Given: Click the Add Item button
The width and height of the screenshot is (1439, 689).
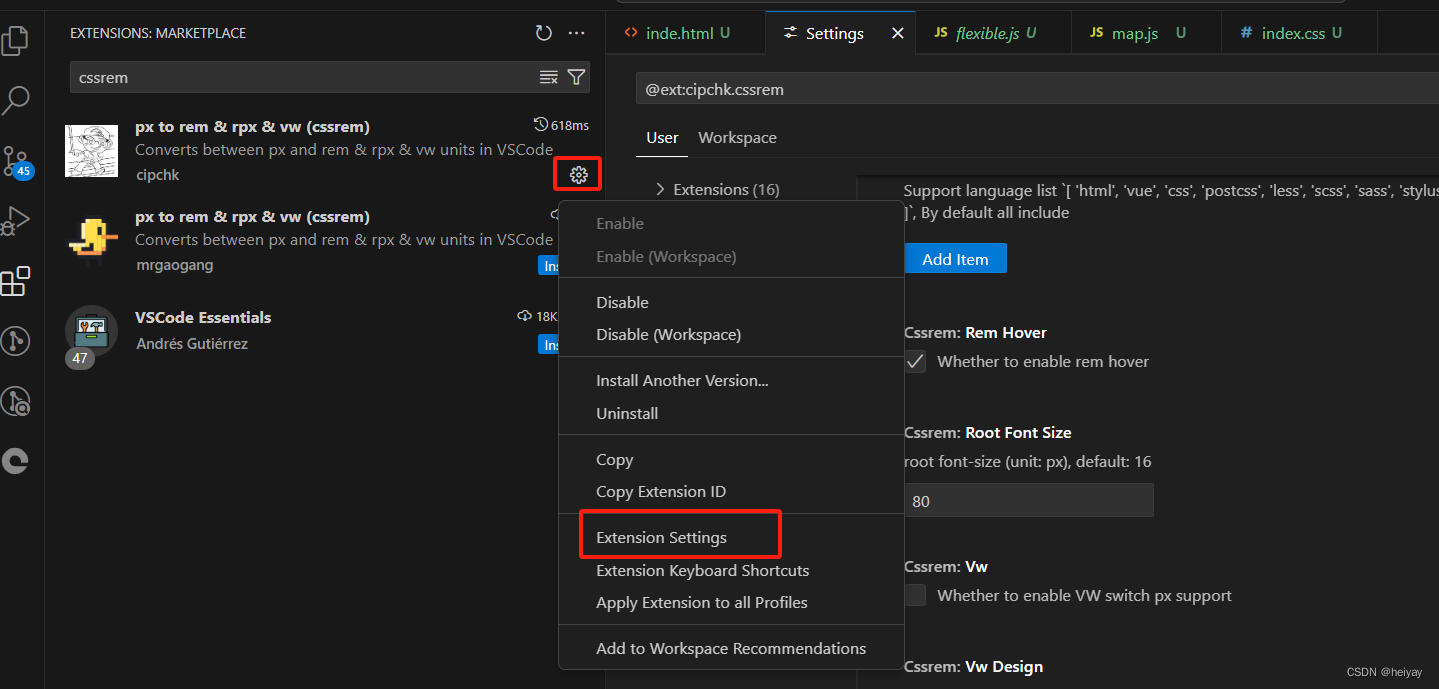Looking at the screenshot, I should tap(955, 259).
